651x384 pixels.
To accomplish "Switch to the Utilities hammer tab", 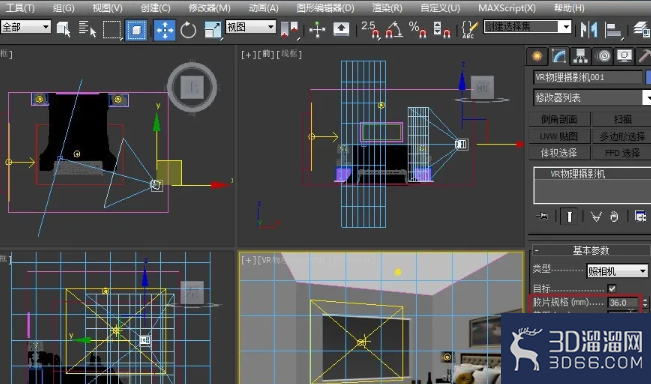I will click(x=644, y=56).
